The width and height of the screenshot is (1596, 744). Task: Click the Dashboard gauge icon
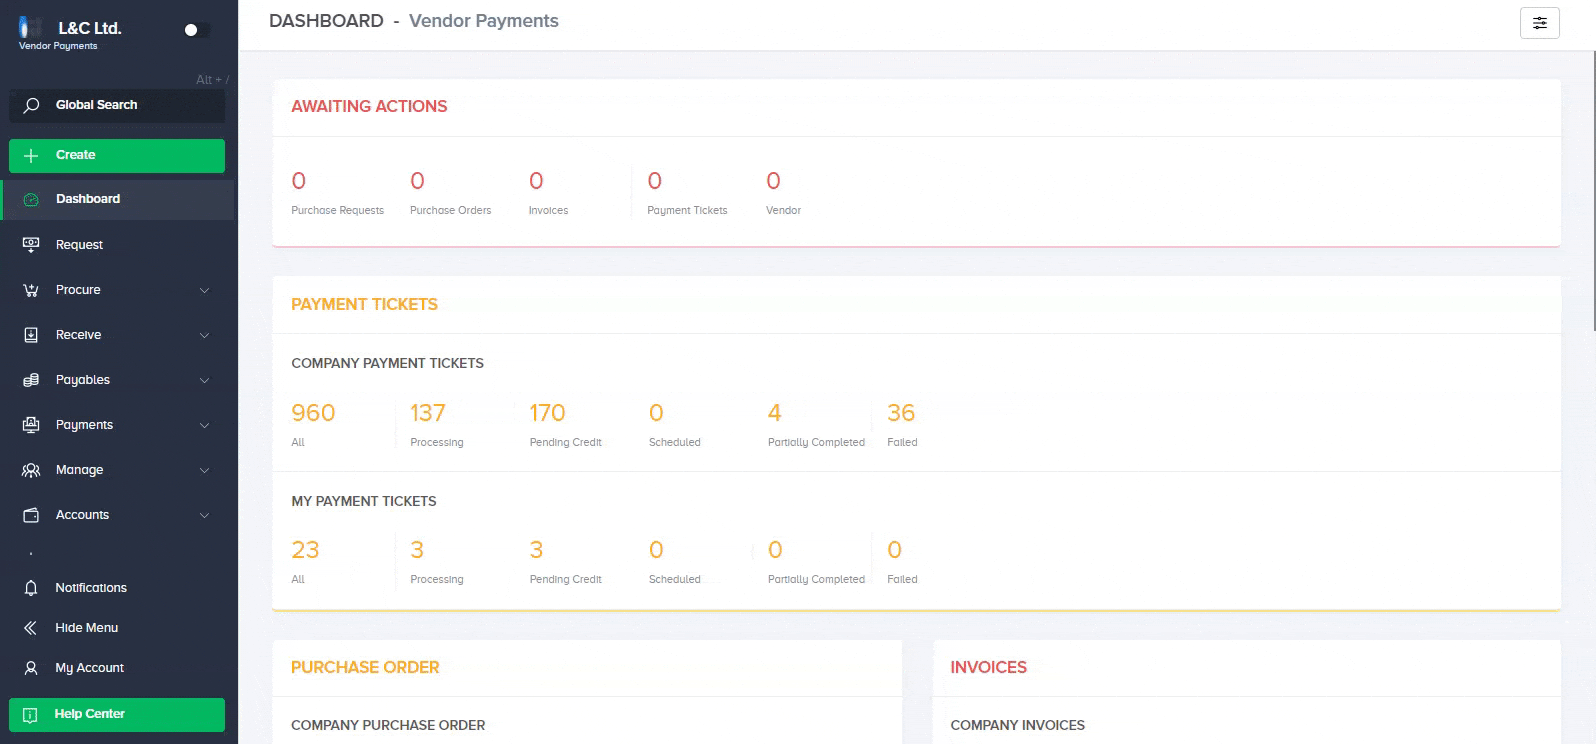[31, 199]
